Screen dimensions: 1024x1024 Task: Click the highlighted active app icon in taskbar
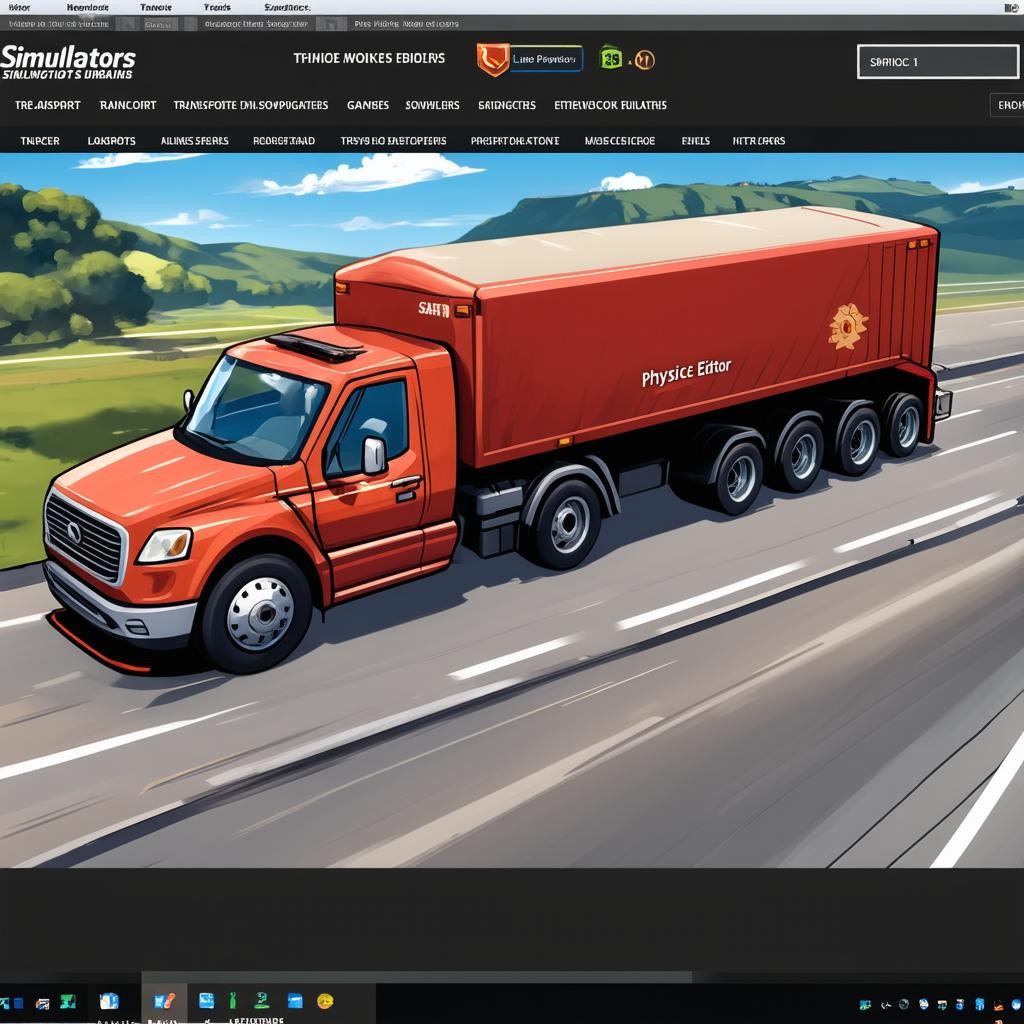point(164,1001)
